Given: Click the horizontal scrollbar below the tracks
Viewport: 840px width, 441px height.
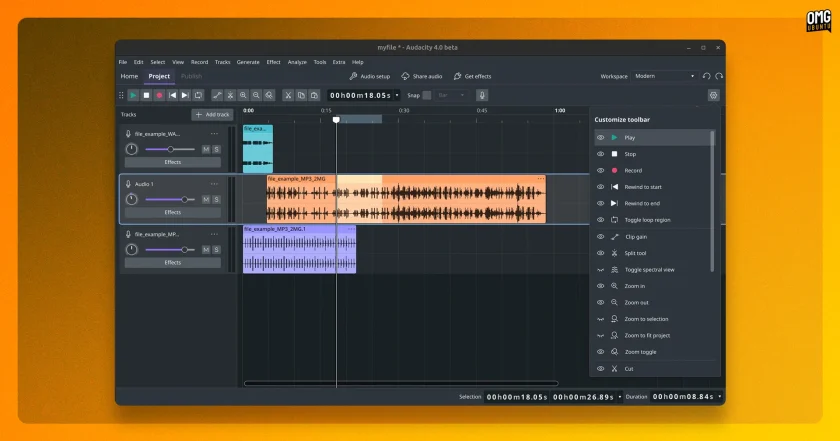Looking at the screenshot, I should coord(401,383).
